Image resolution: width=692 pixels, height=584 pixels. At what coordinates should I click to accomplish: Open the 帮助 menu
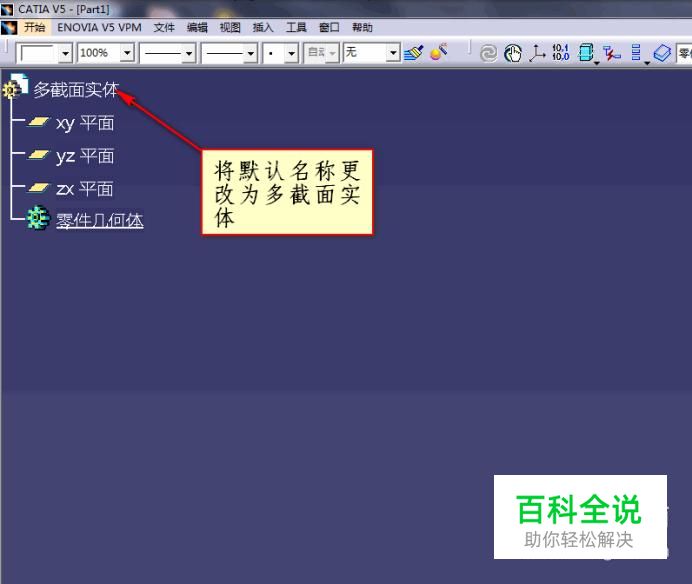362,27
